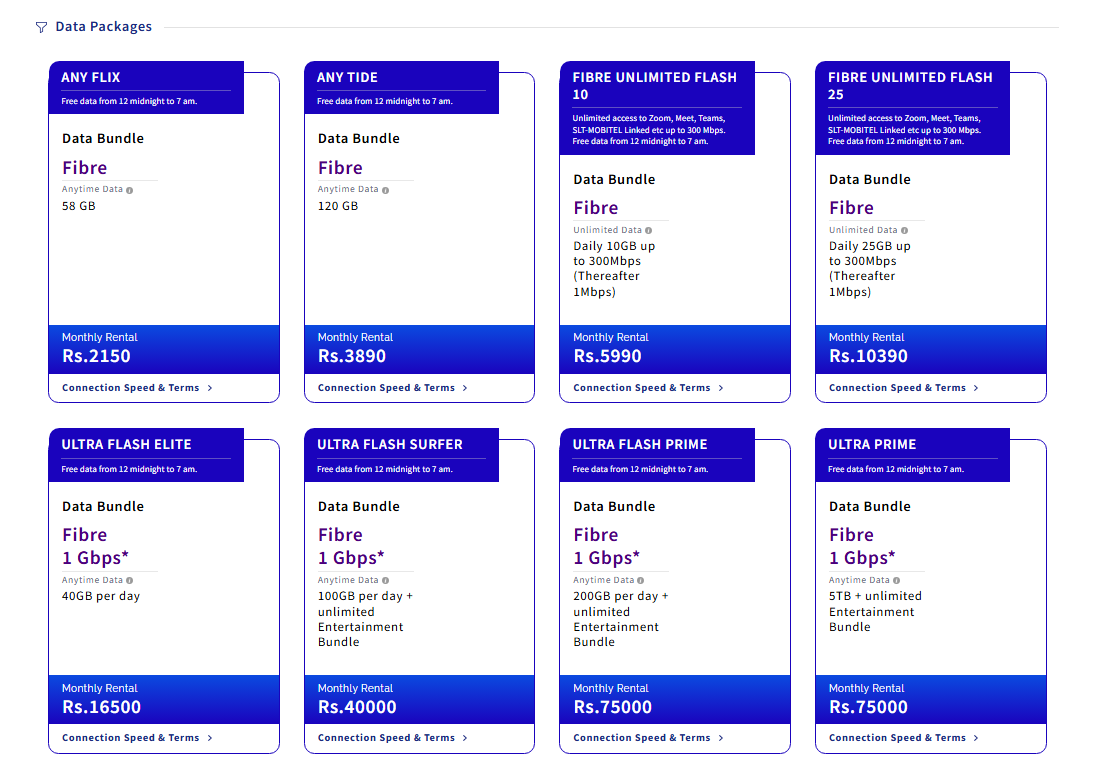The width and height of the screenshot is (1104, 775).
Task: Click info icon next to Anytime Data in ANY FLIX
Action: coord(130,190)
